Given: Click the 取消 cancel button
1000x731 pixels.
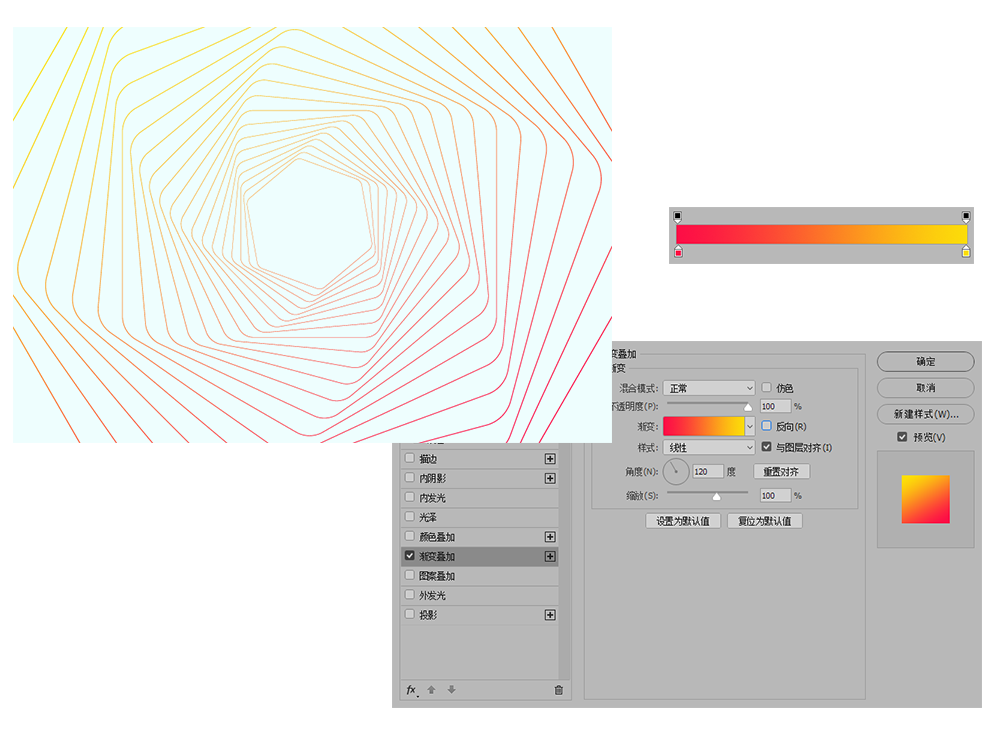Looking at the screenshot, I should pyautogui.click(x=925, y=388).
